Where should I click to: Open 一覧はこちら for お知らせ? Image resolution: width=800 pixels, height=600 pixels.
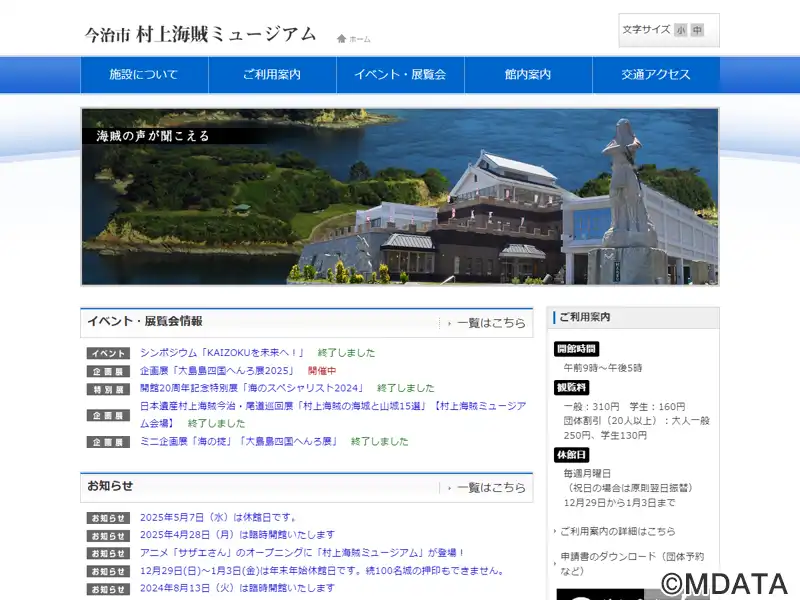point(490,488)
